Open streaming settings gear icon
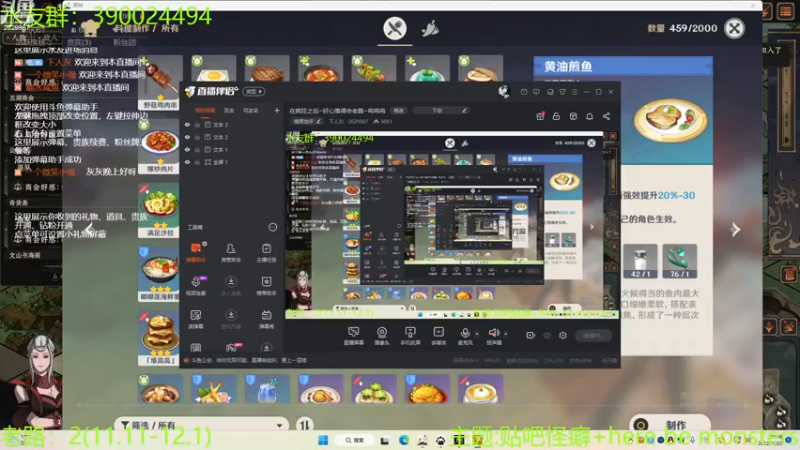Image resolution: width=800 pixels, height=450 pixels. pos(563,335)
